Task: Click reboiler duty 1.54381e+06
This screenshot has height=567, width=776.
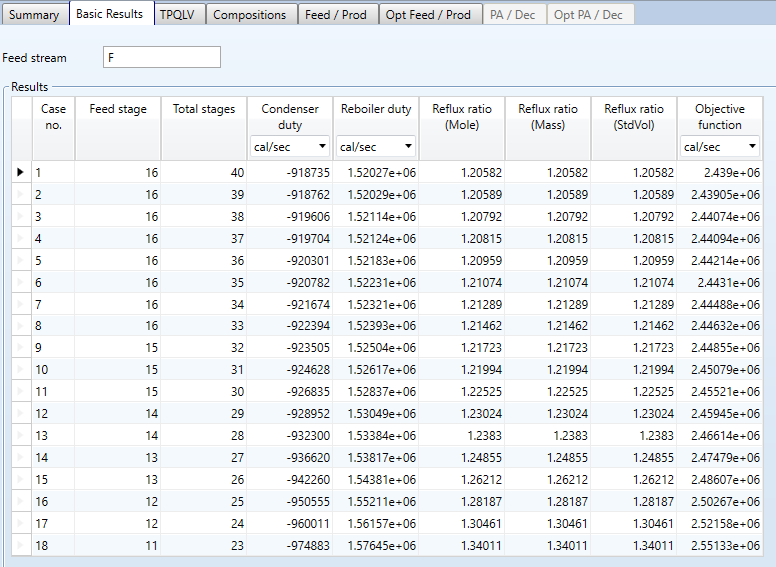Action: pyautogui.click(x=376, y=479)
